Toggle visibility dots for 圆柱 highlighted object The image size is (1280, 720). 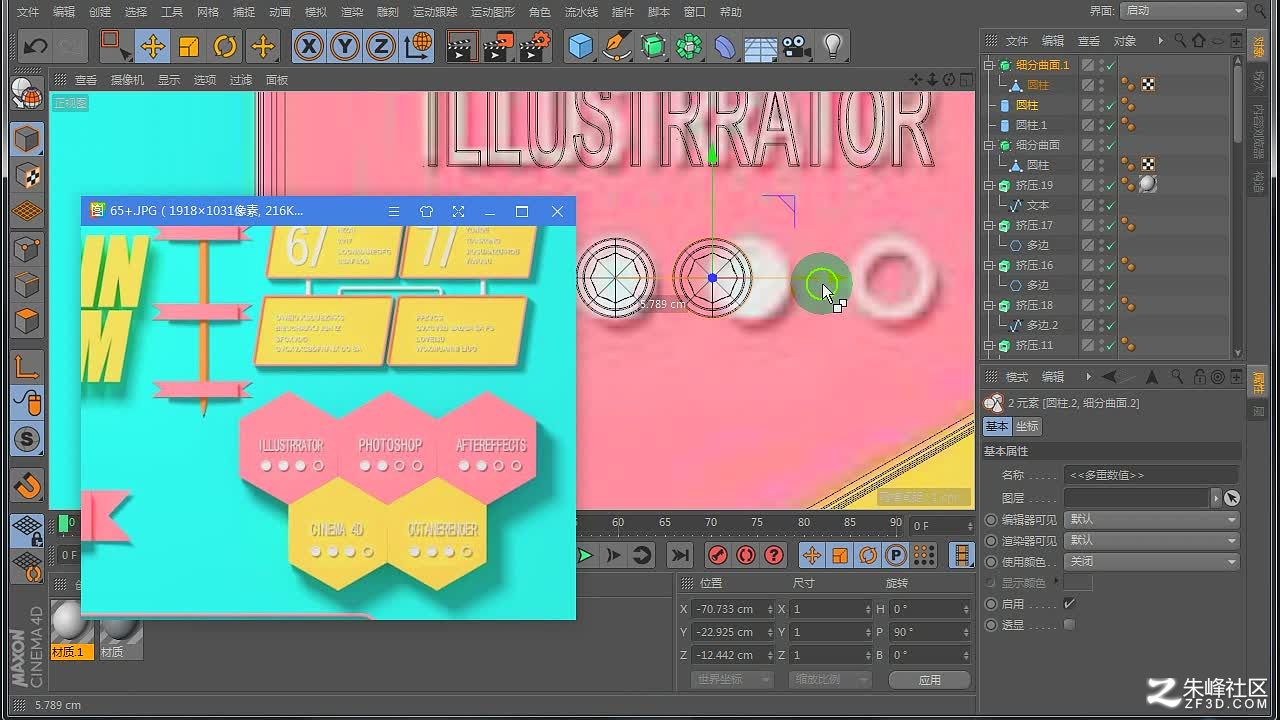pos(1099,105)
